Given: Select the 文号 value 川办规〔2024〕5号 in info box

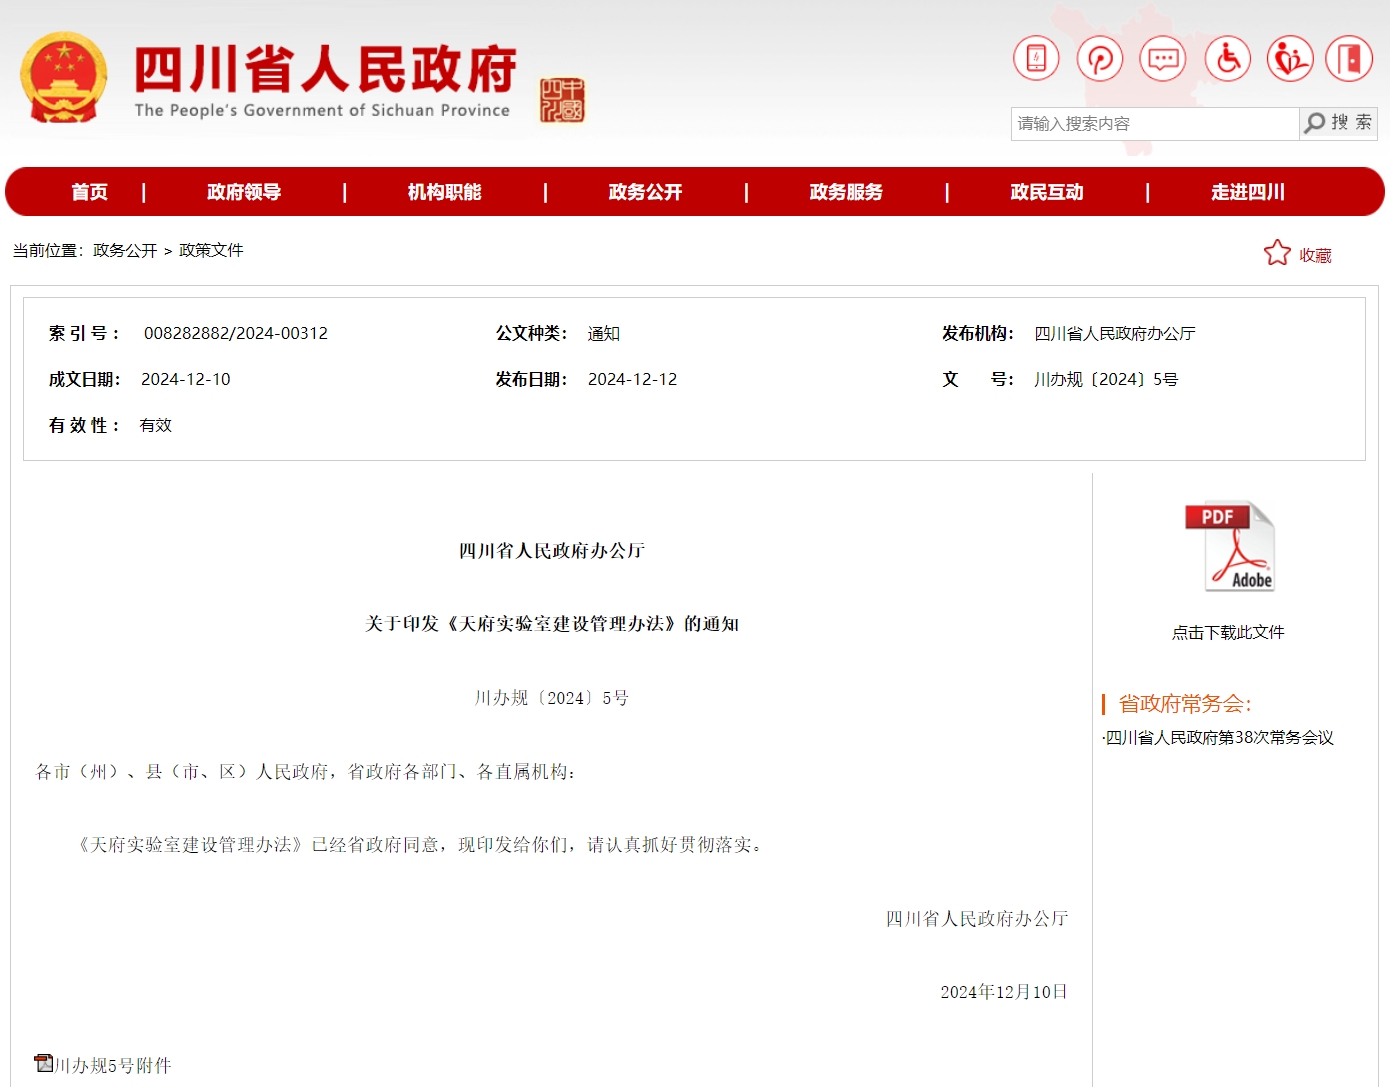Looking at the screenshot, I should coord(1106,379).
